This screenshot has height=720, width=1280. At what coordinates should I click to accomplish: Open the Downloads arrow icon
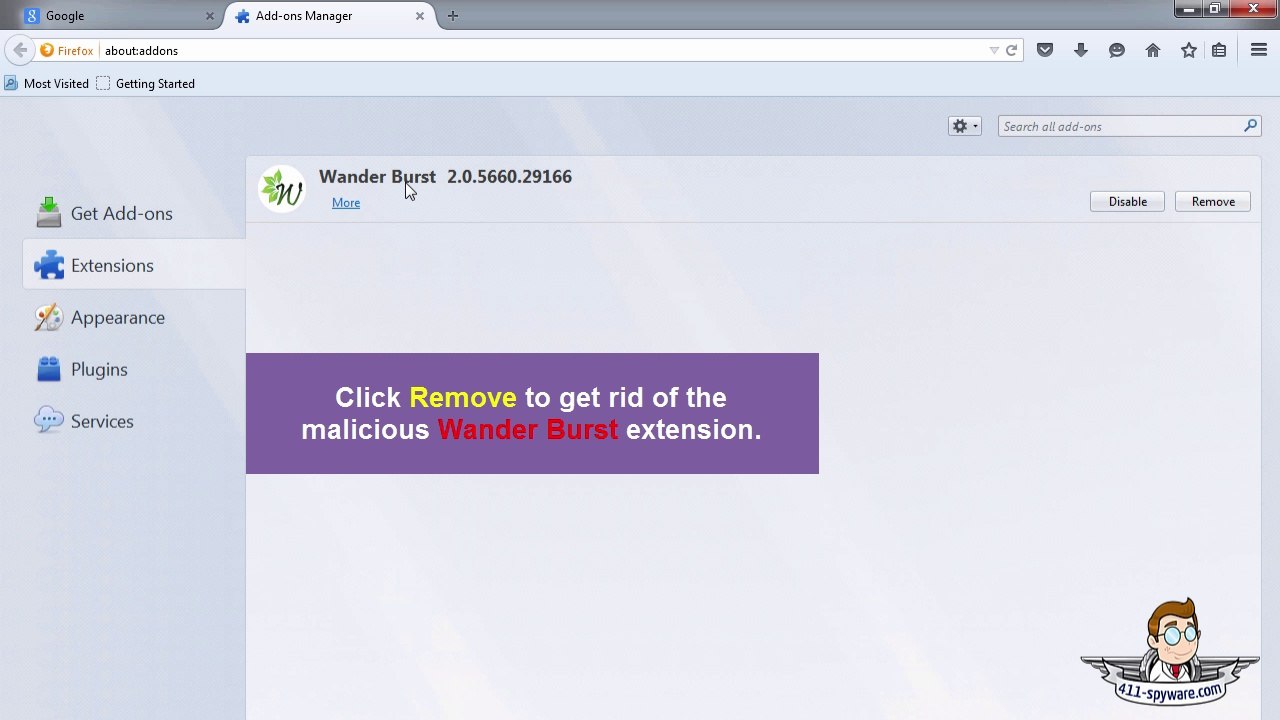tap(1081, 50)
